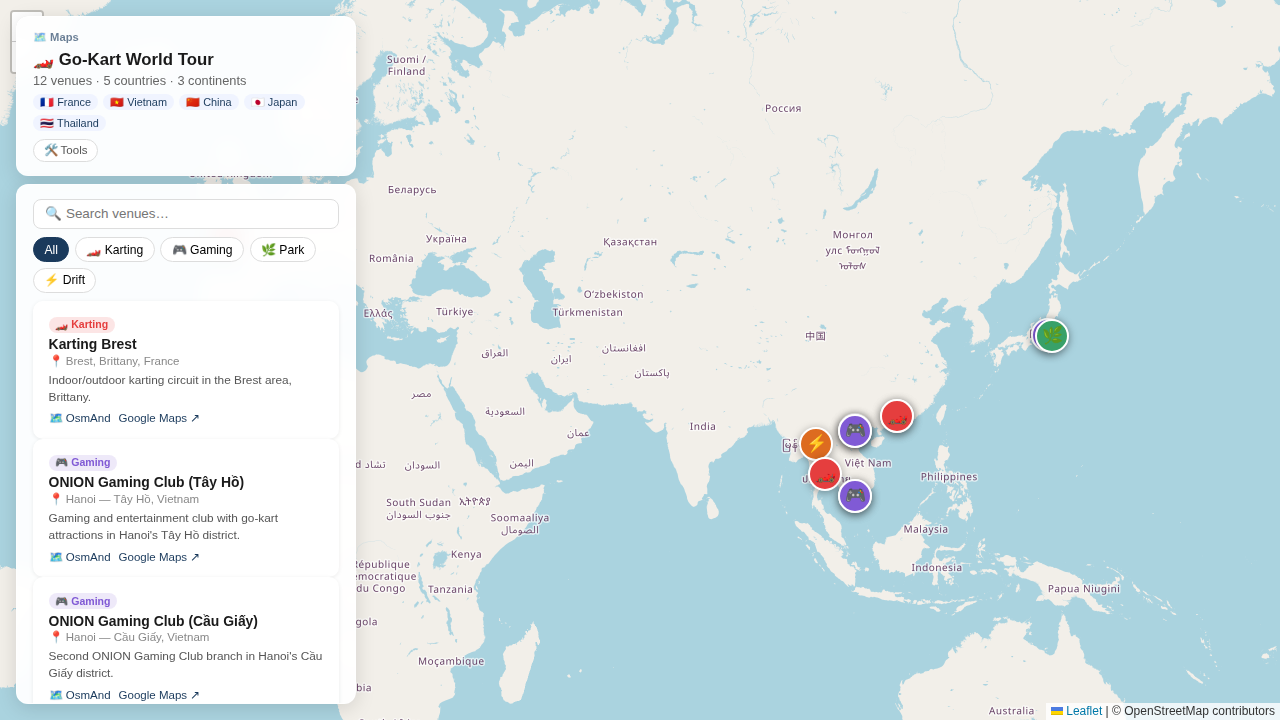1280x720 pixels.
Task: Select ONION Gaming Club (Cầu Giấy) title
Action: [x=153, y=621]
